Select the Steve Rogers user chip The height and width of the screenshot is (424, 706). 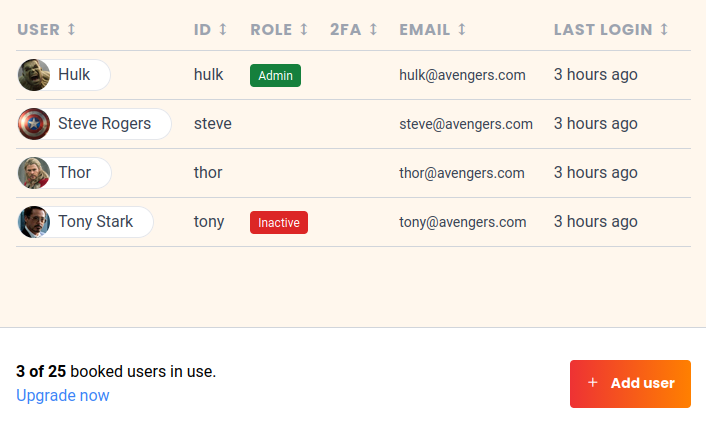(x=104, y=124)
